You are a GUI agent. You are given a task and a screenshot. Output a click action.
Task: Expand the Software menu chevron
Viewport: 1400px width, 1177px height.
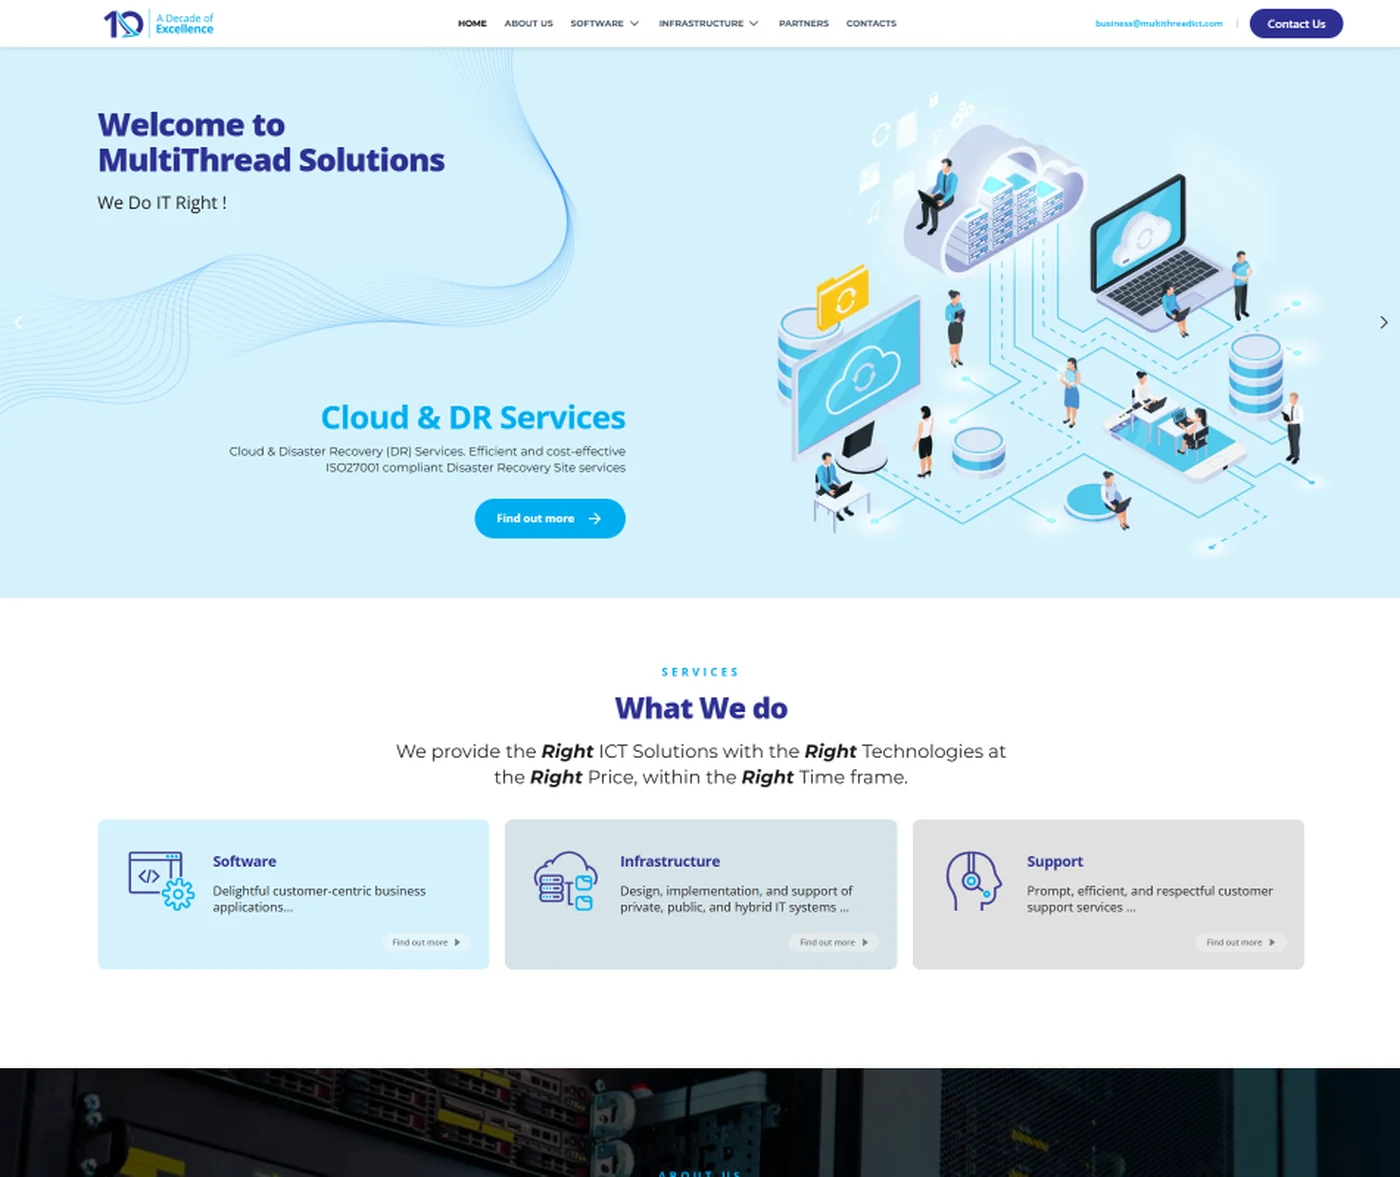(x=634, y=23)
